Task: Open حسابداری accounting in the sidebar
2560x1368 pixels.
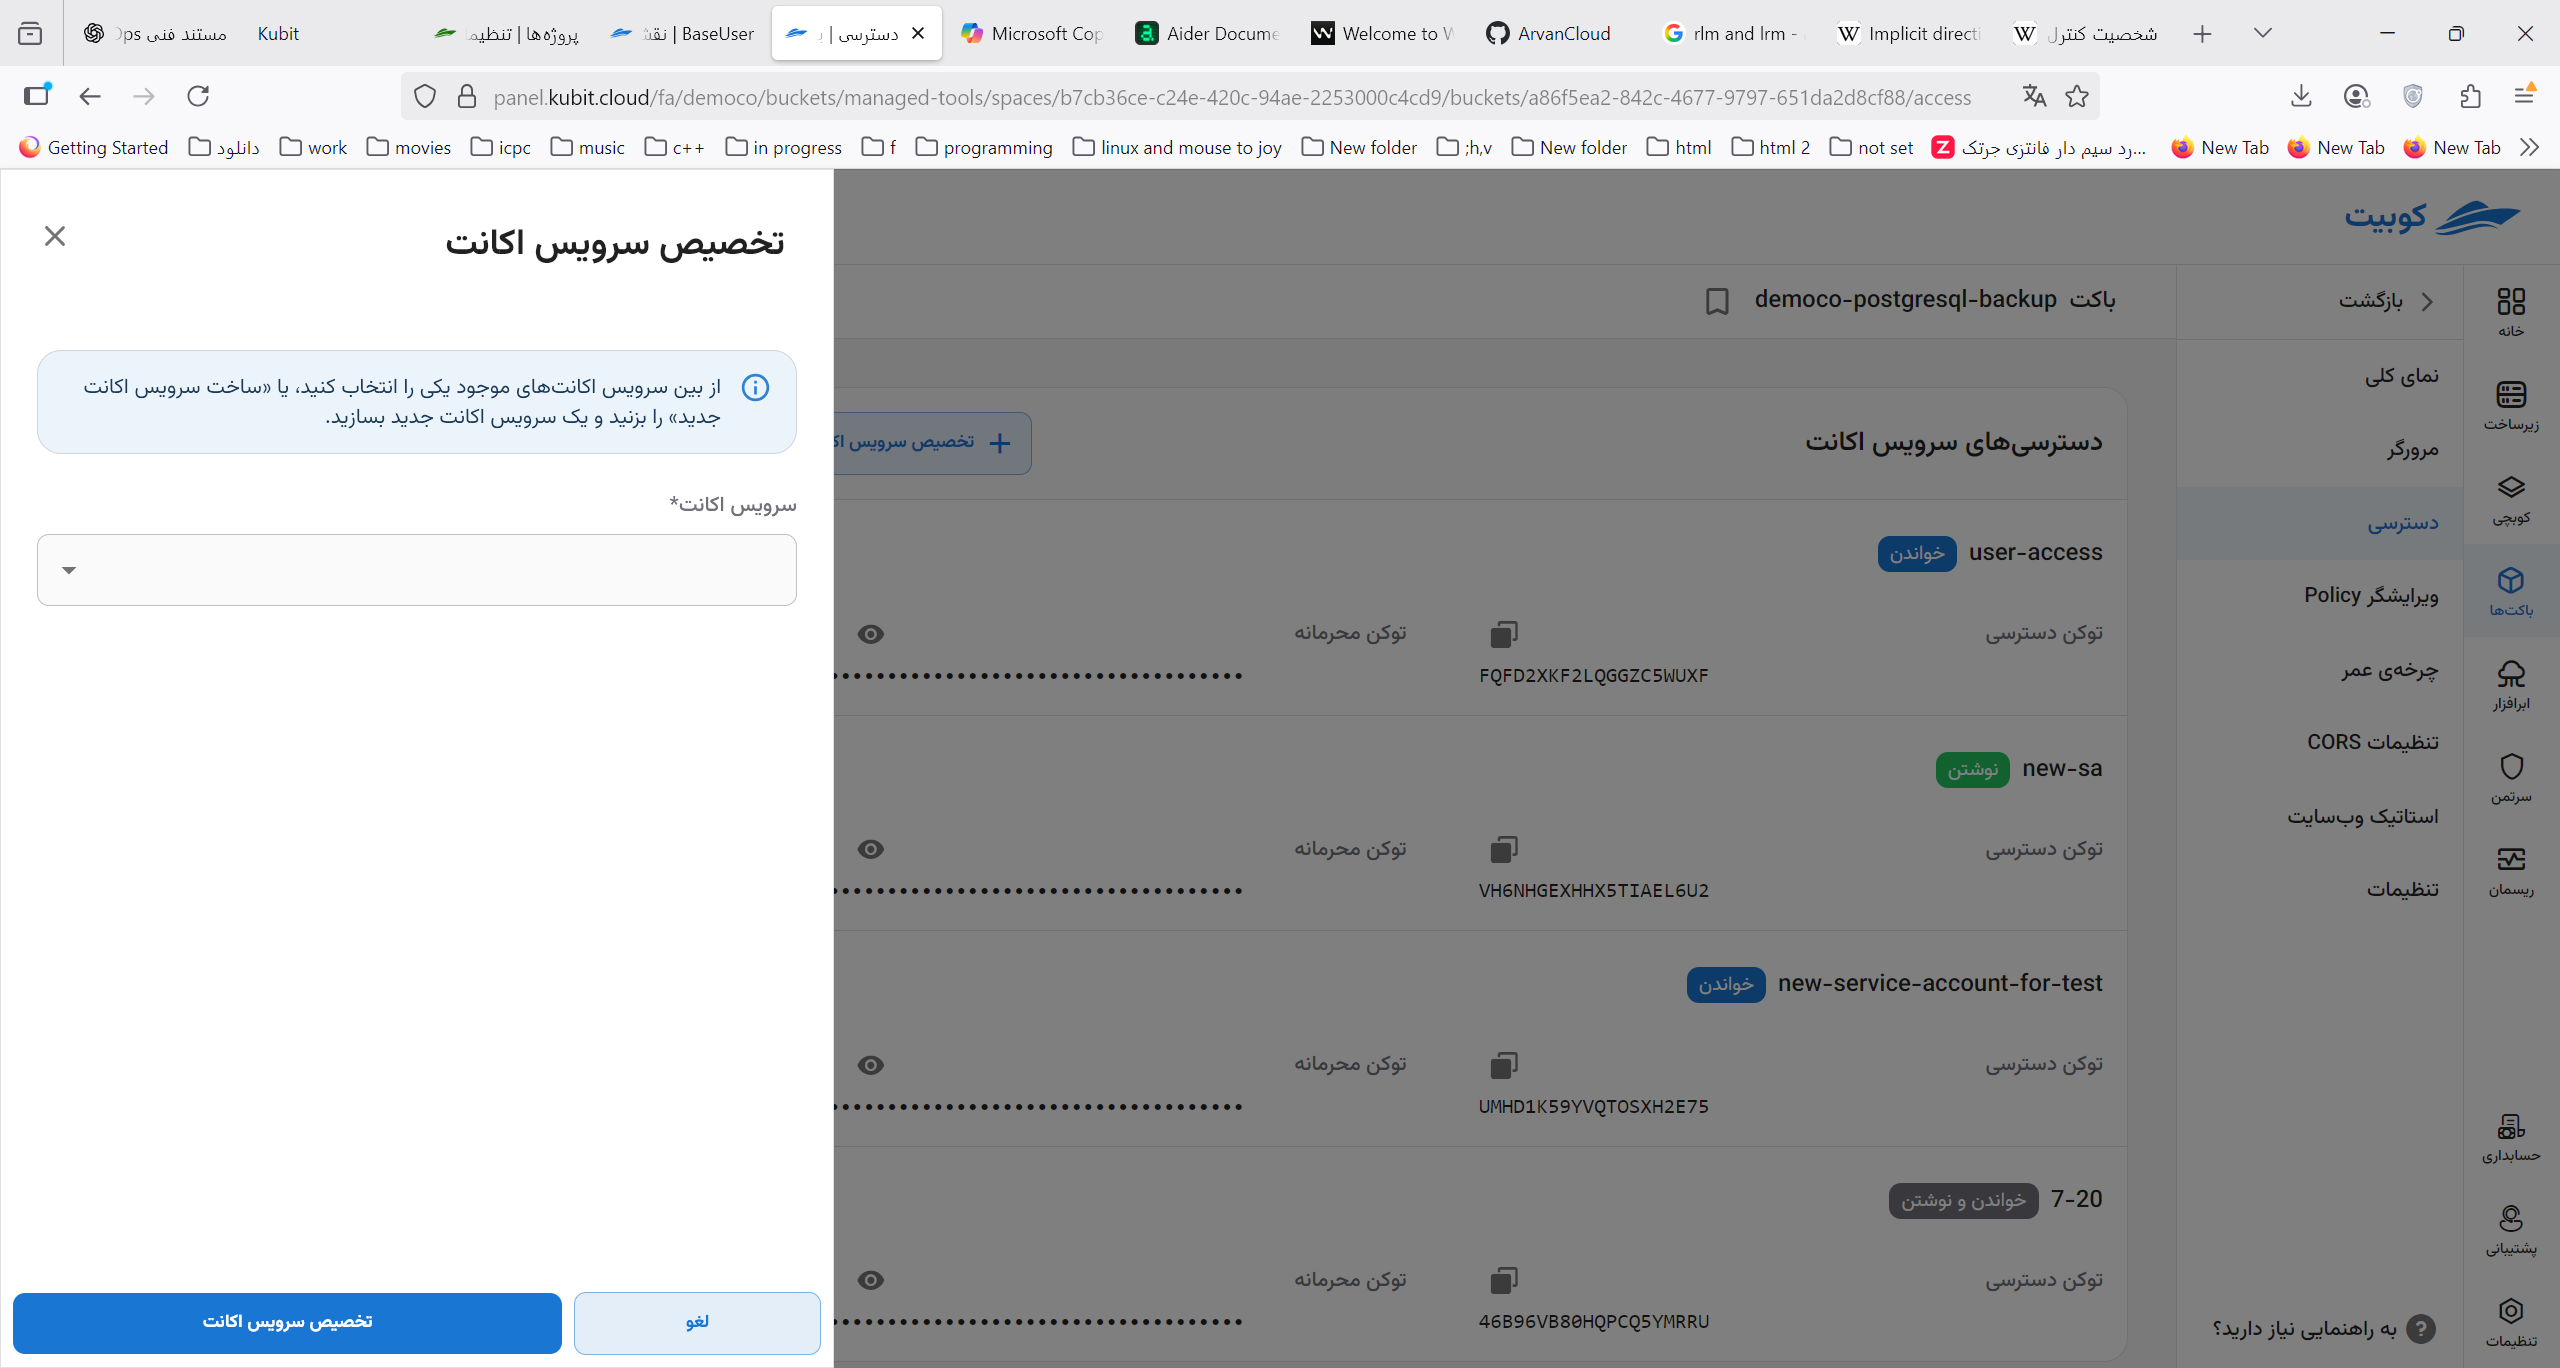Action: coord(2511,1137)
